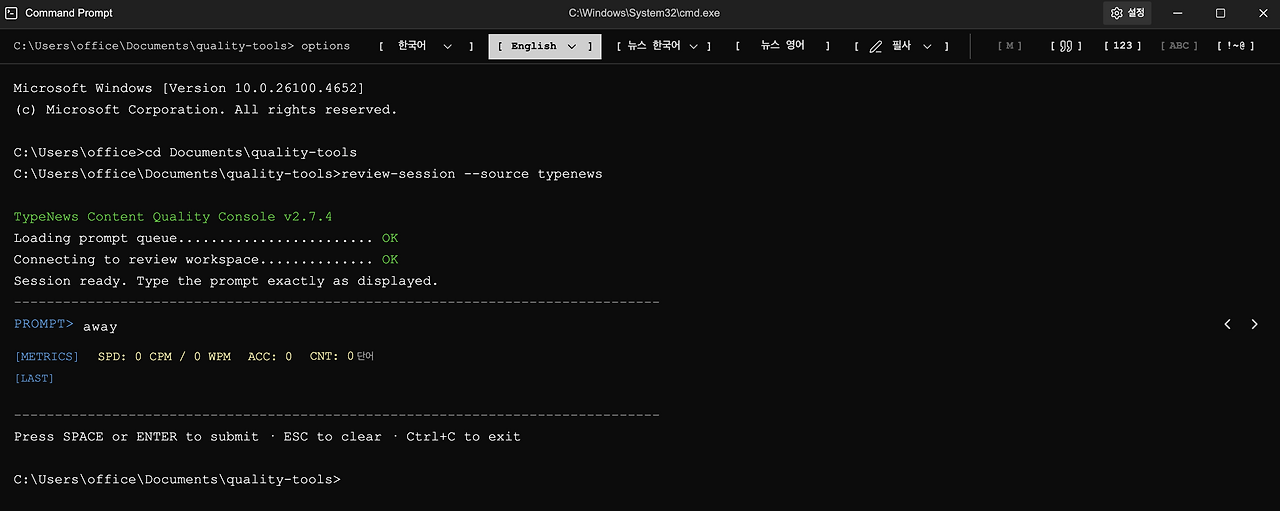This screenshot has height=511, width=1280.
Task: Click the "review-session --source typenews" command line
Action: click(x=308, y=174)
